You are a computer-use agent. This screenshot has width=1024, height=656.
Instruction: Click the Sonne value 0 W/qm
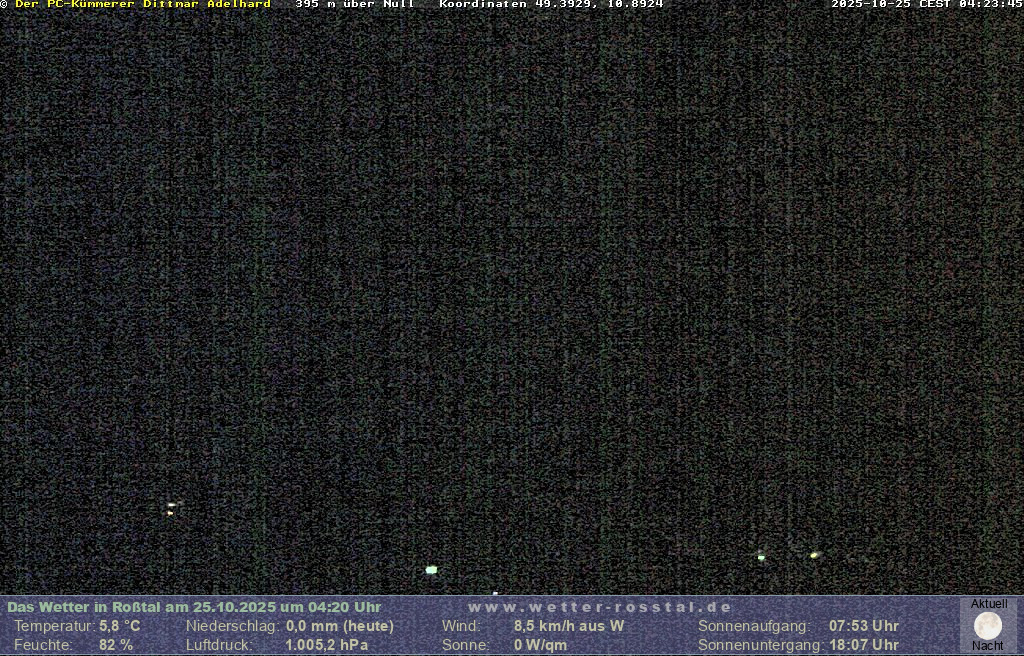click(x=540, y=645)
